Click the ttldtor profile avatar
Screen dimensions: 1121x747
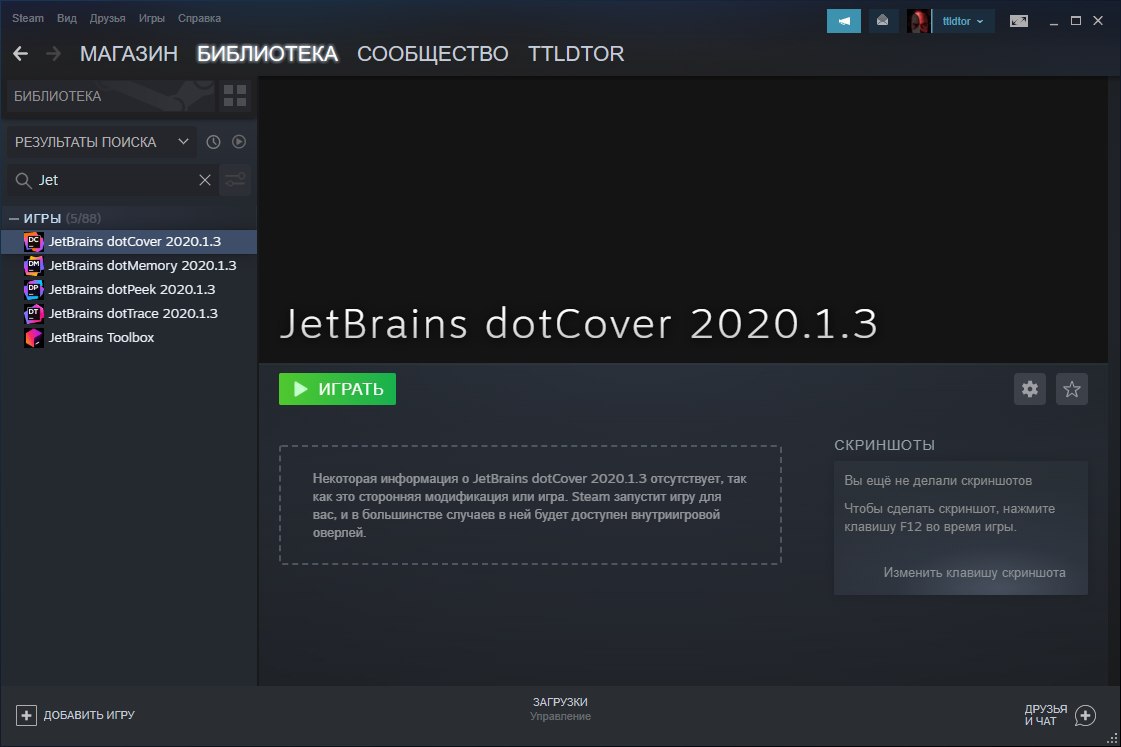point(919,21)
